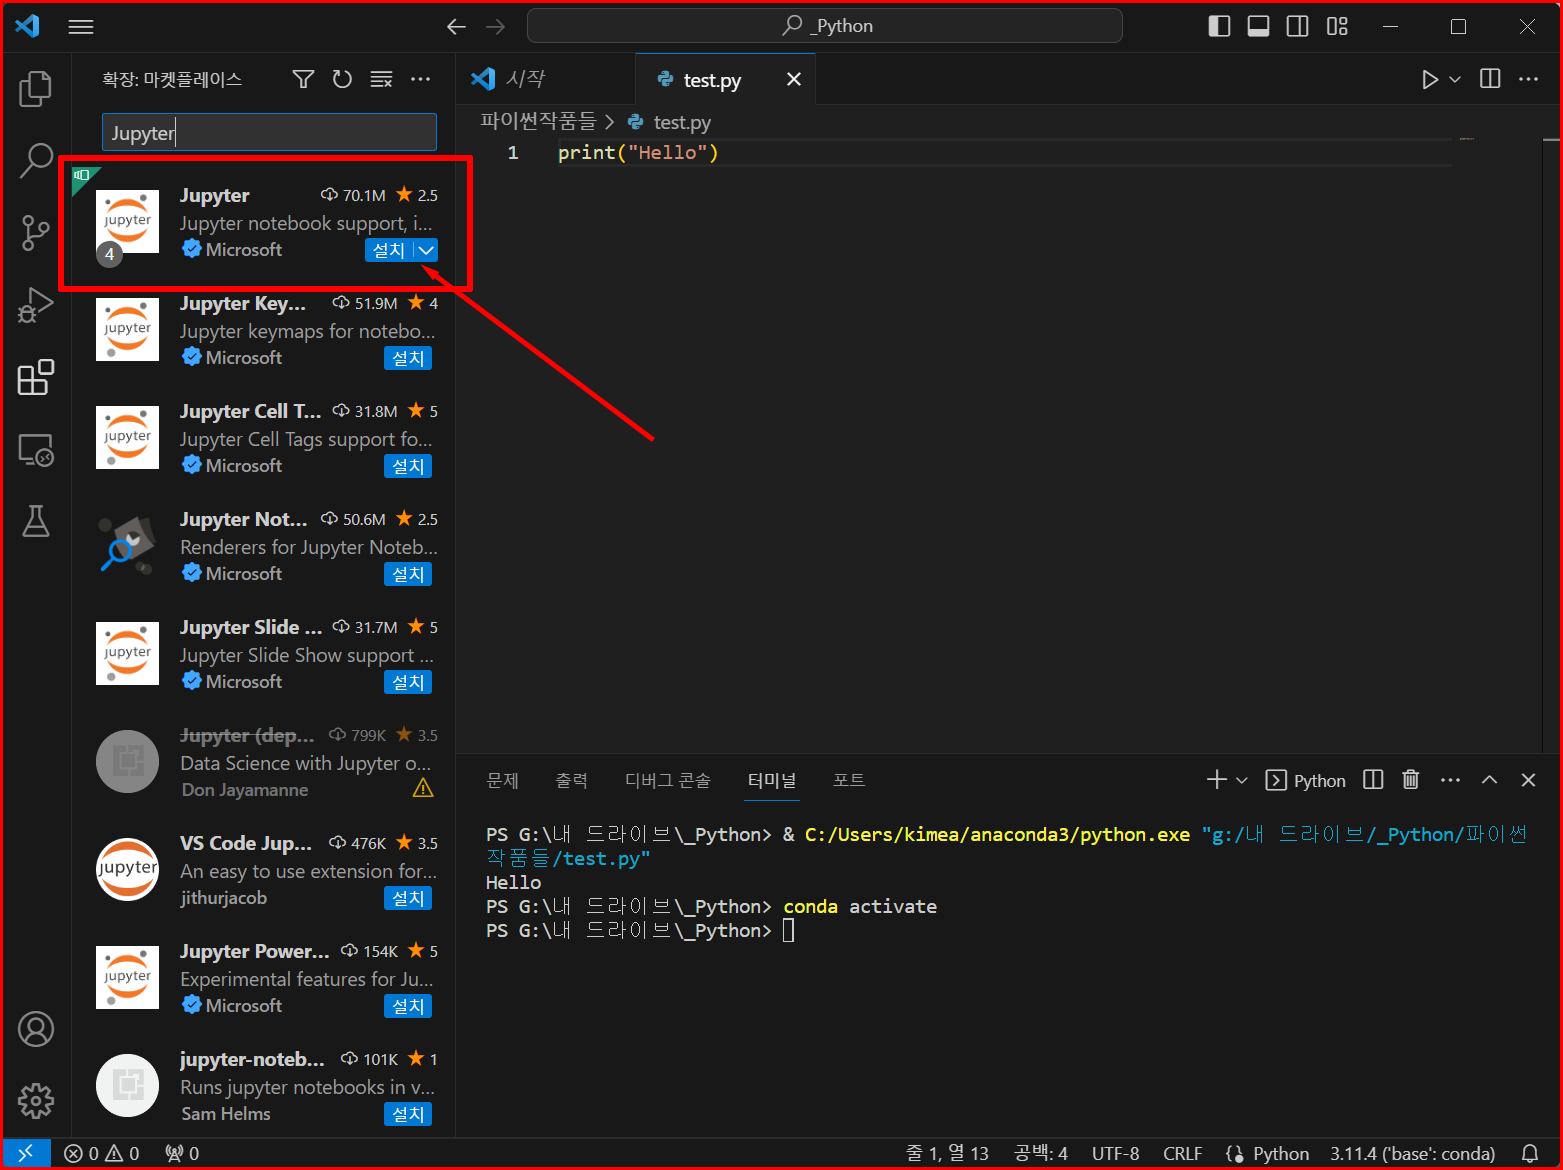Close the test.py tab

click(x=794, y=79)
